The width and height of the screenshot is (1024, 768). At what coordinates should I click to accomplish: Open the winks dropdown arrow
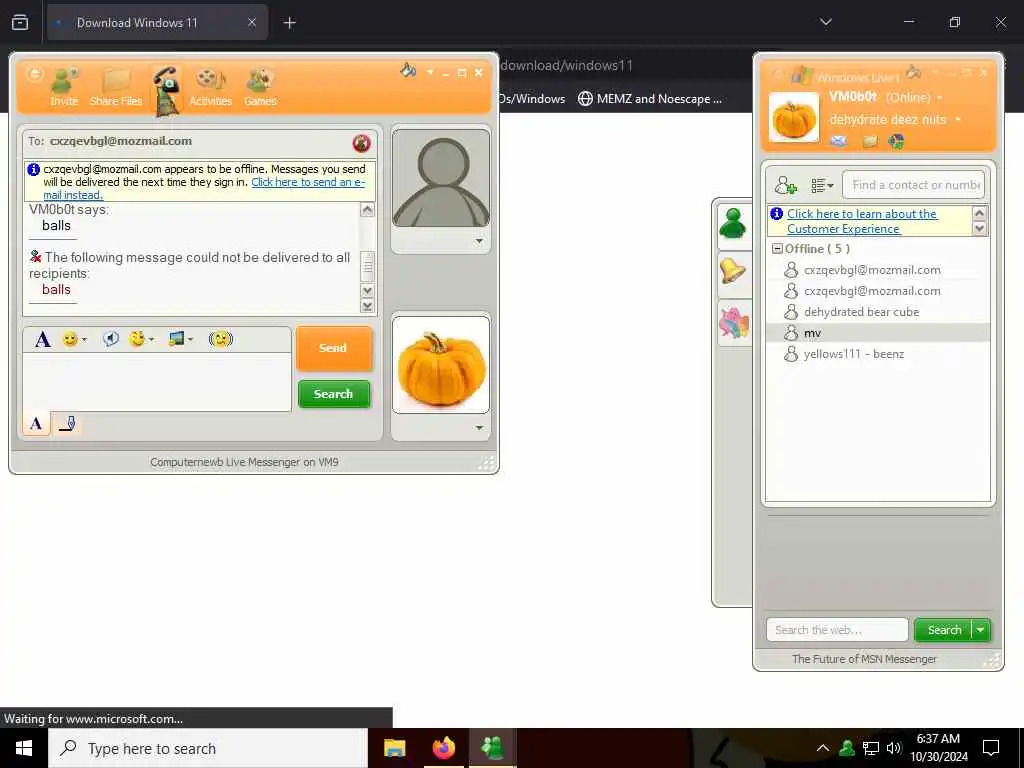click(x=152, y=340)
